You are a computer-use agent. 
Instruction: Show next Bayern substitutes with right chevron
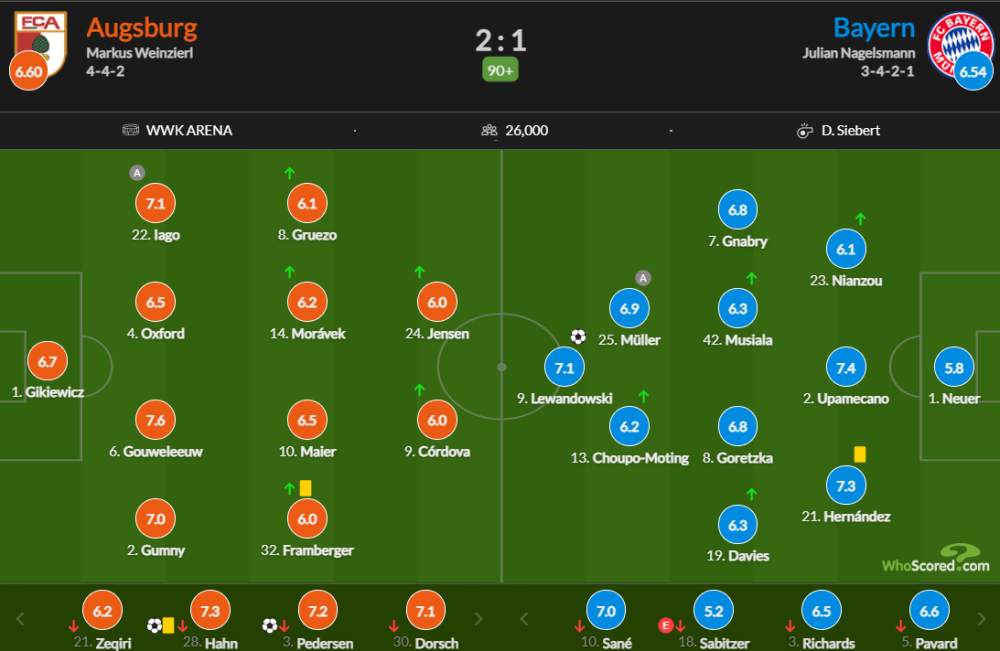982,618
